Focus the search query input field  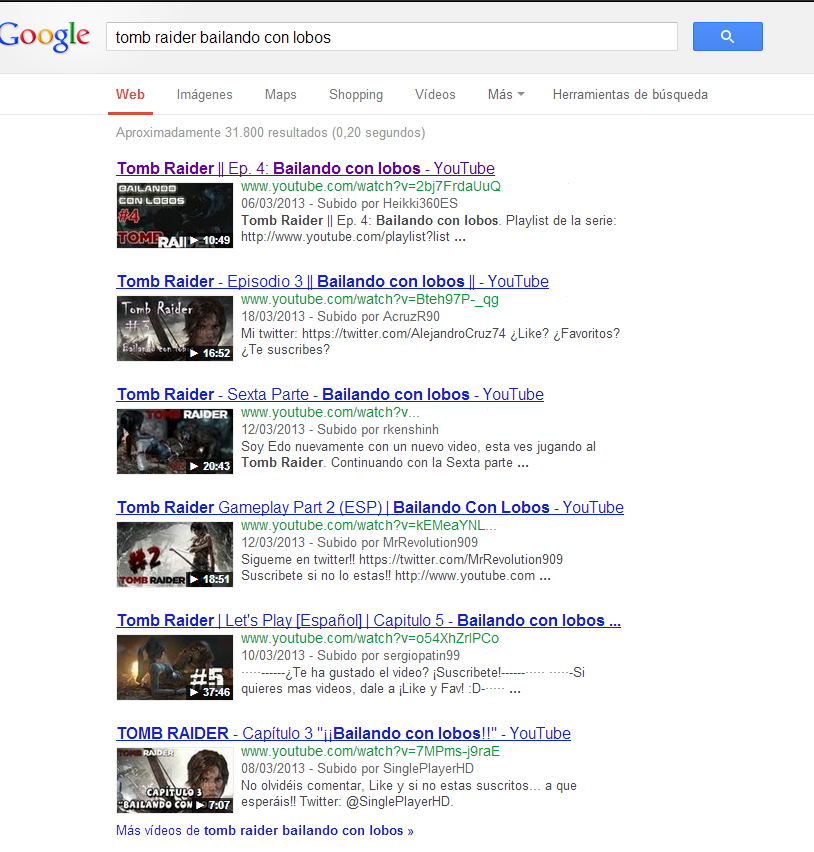point(392,37)
